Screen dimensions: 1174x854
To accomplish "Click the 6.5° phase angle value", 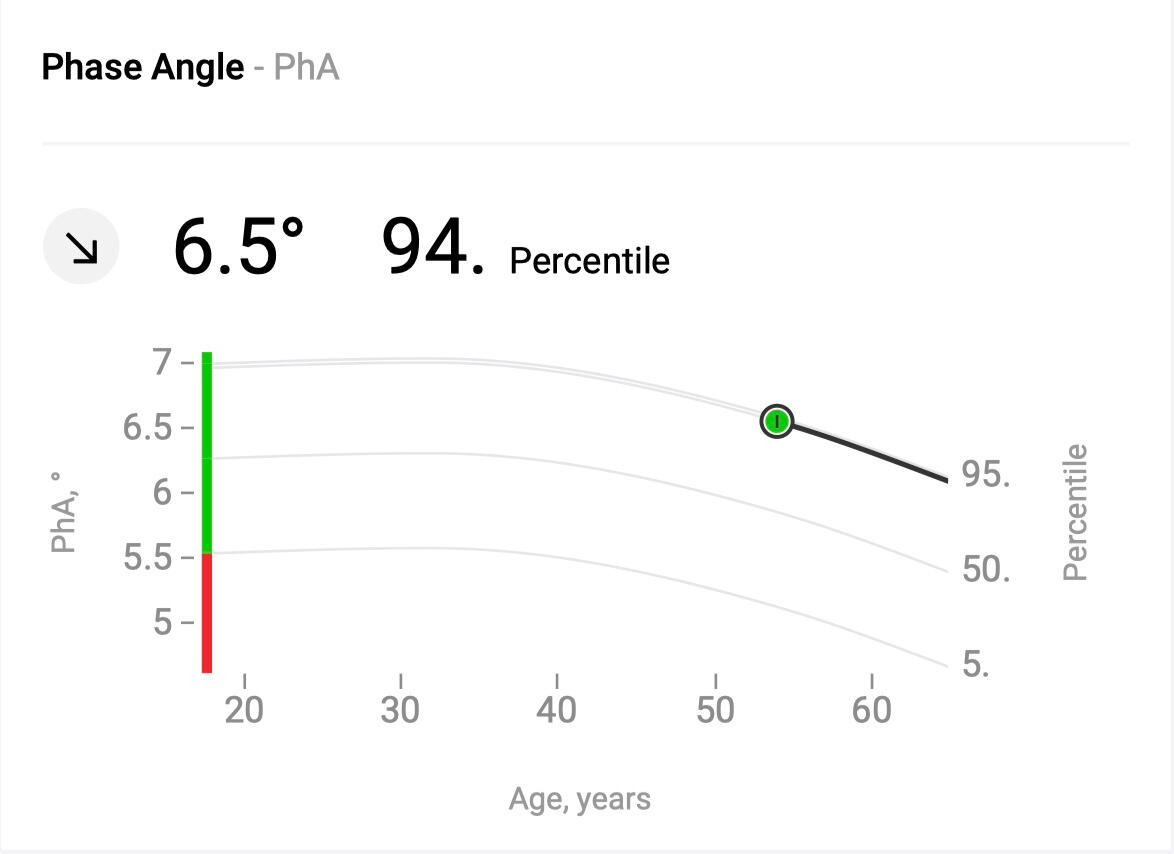I will point(238,246).
